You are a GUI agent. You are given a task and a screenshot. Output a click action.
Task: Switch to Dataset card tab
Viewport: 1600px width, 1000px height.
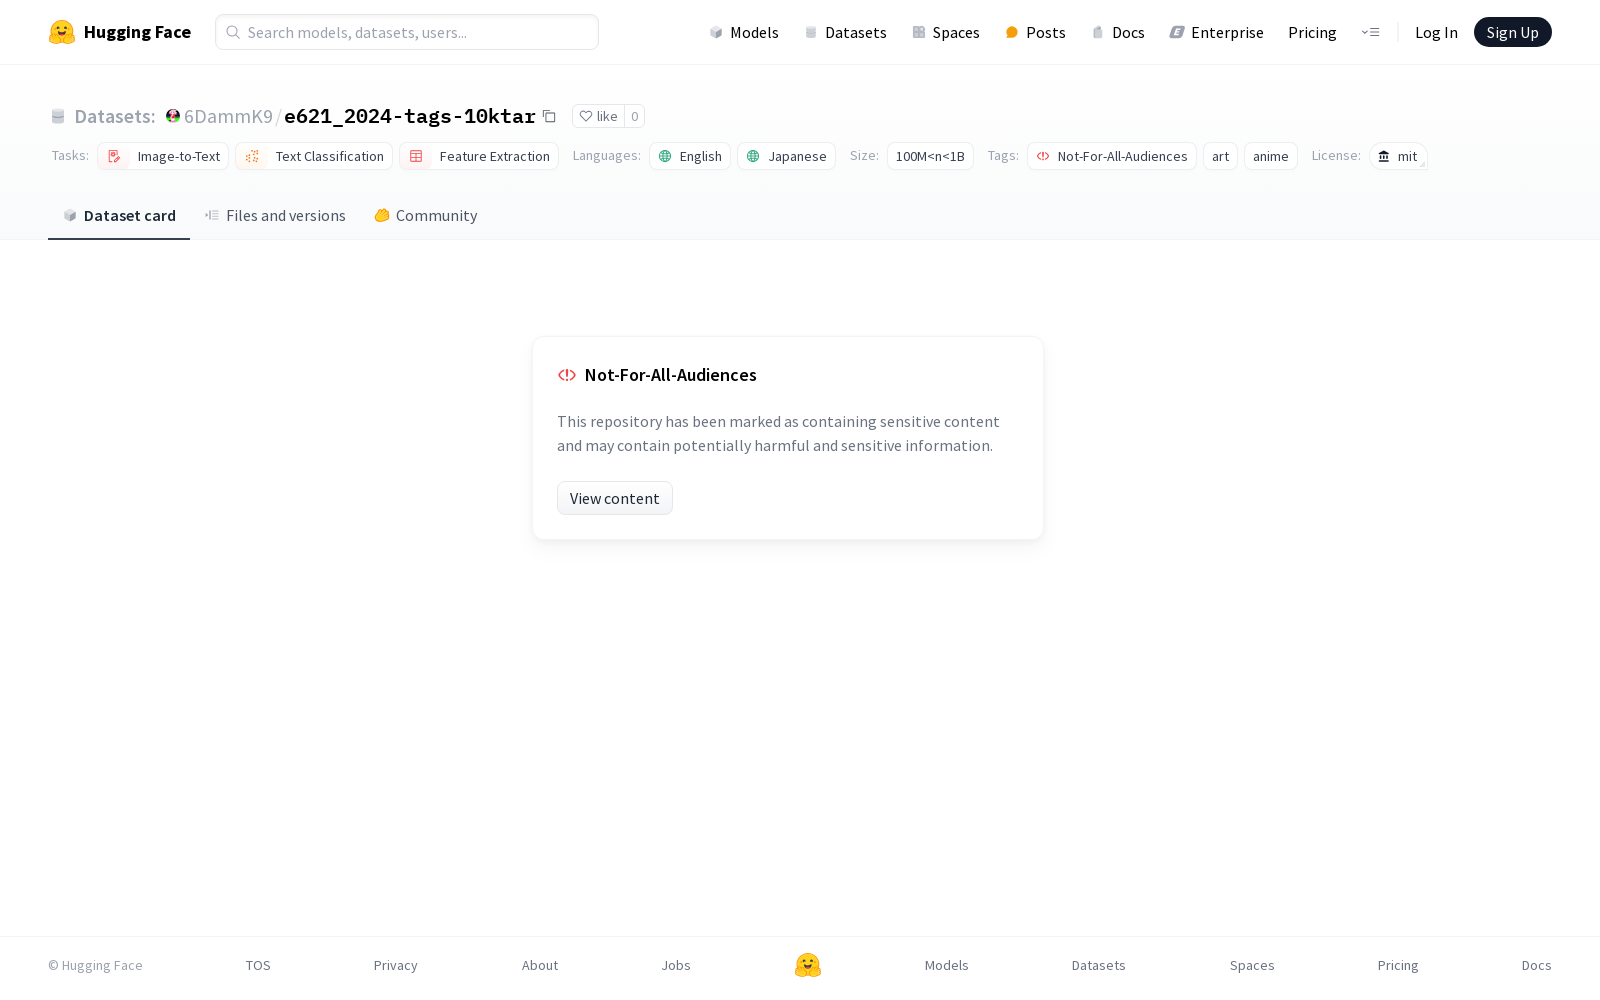tap(119, 215)
